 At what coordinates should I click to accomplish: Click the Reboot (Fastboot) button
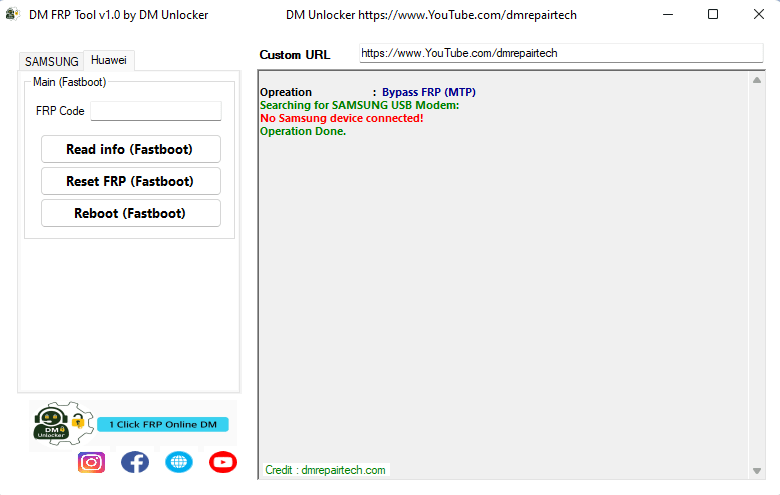click(130, 213)
